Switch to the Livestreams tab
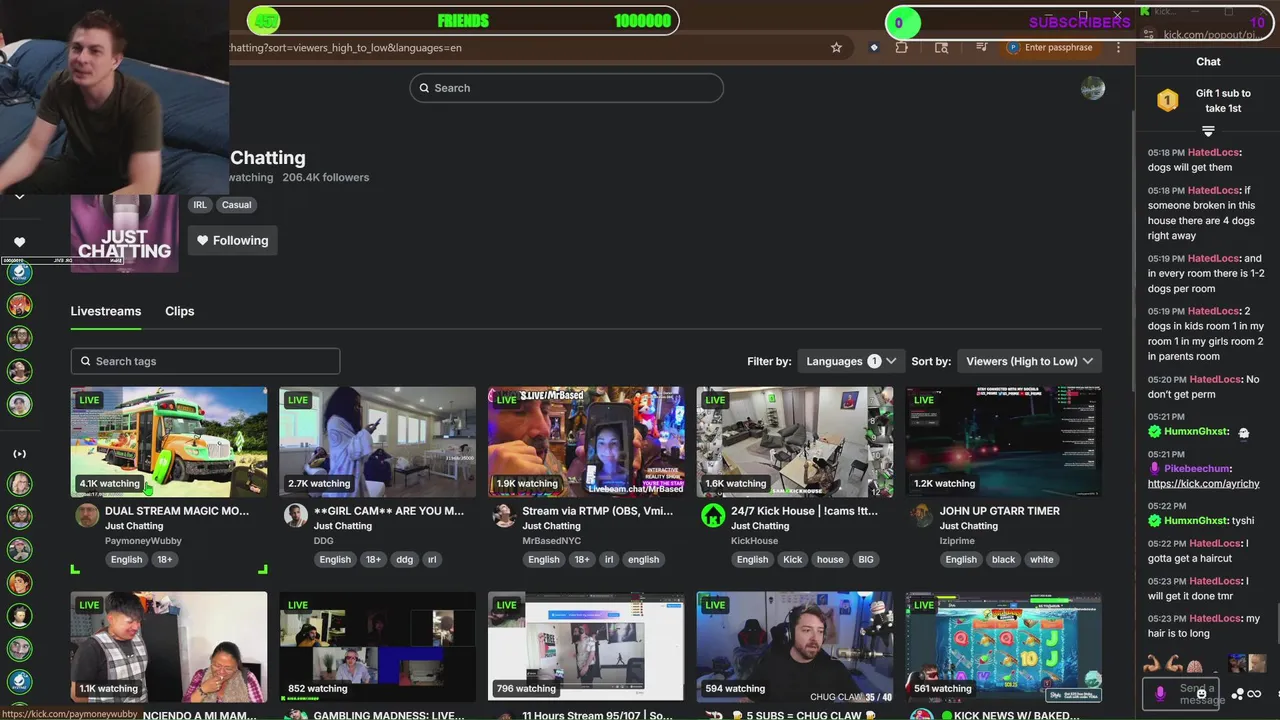1280x720 pixels. tap(105, 311)
